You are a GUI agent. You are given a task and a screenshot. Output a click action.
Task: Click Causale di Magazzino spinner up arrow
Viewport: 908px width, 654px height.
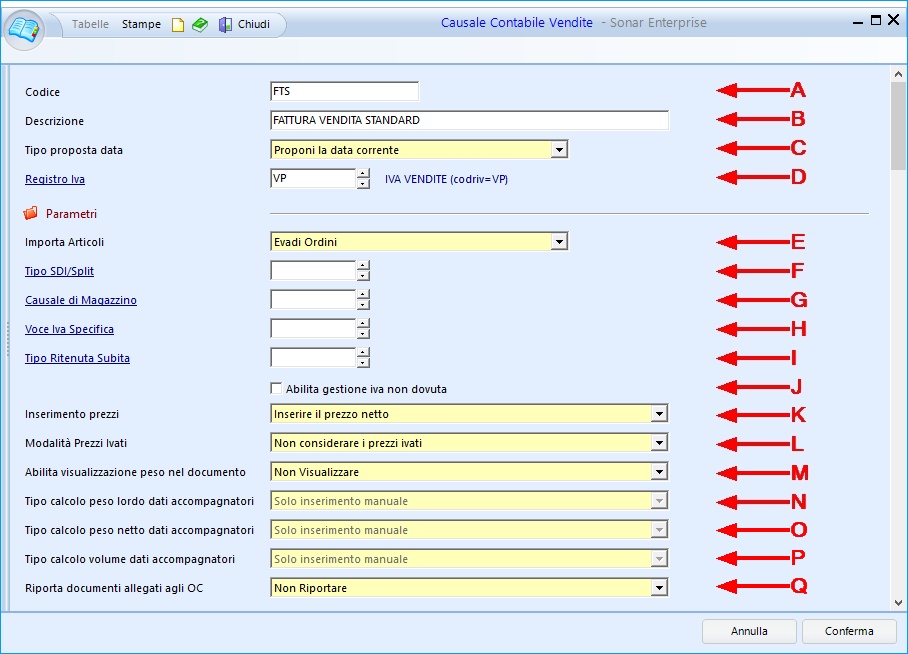point(363,294)
